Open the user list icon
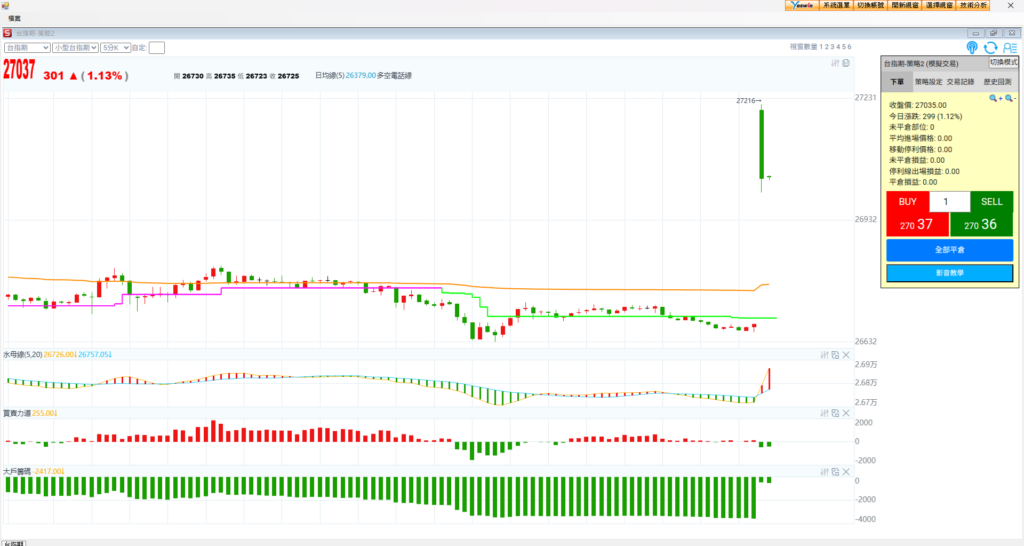The width and height of the screenshot is (1024, 546). pos(1009,47)
